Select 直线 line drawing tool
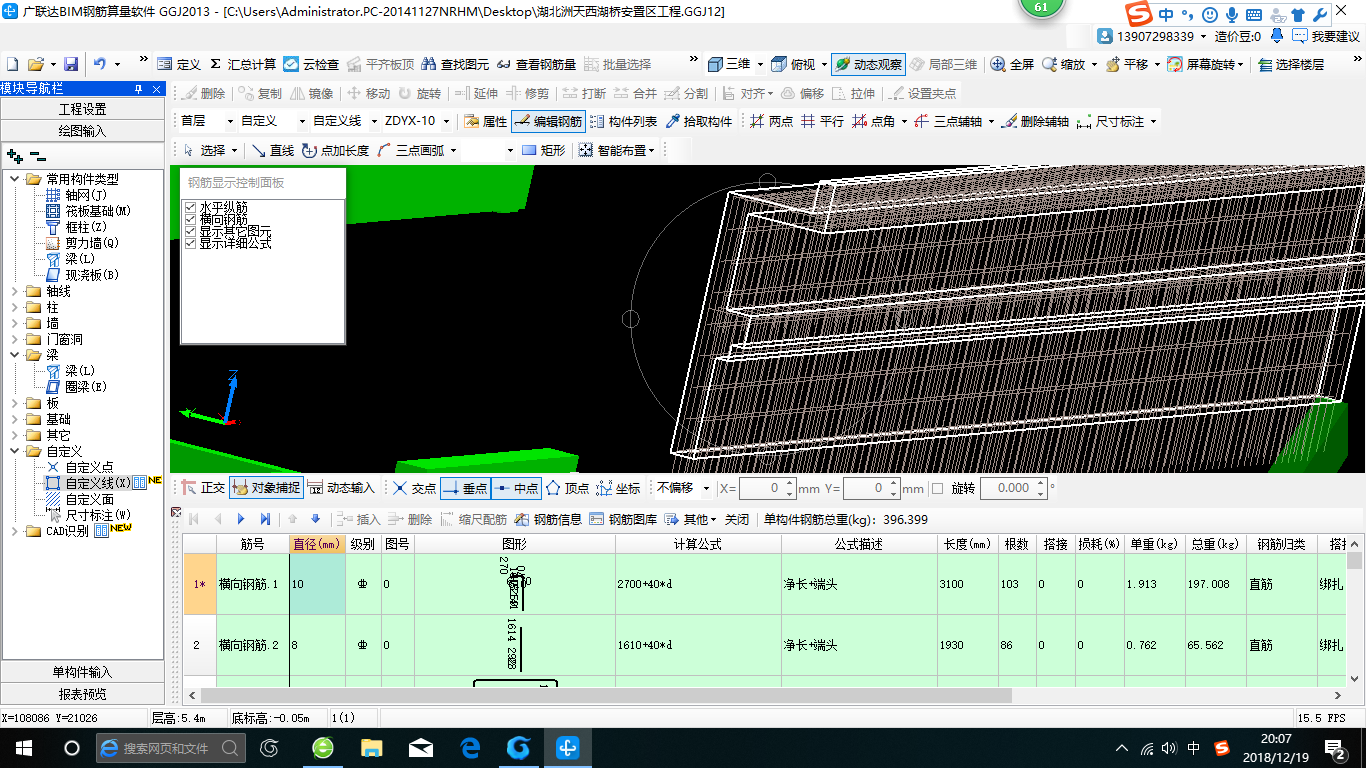 click(x=273, y=151)
